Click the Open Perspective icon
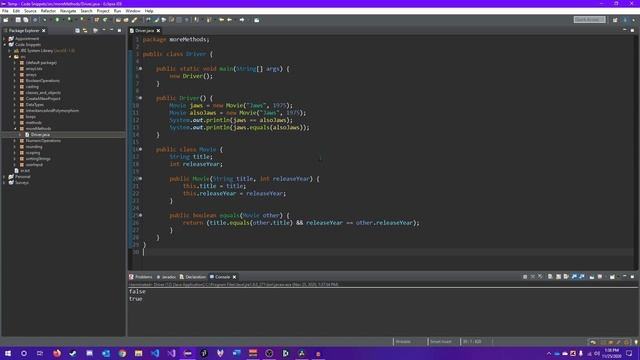640x360 pixels. coord(615,20)
